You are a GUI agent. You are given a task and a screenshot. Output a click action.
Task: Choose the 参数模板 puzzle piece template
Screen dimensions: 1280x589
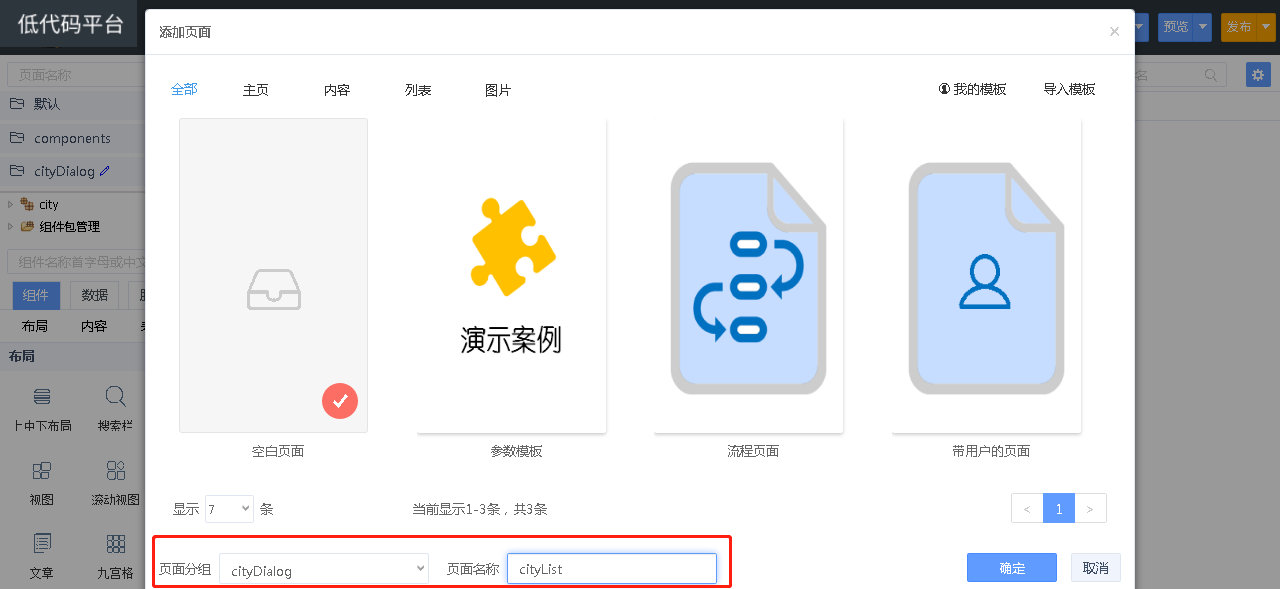(511, 275)
